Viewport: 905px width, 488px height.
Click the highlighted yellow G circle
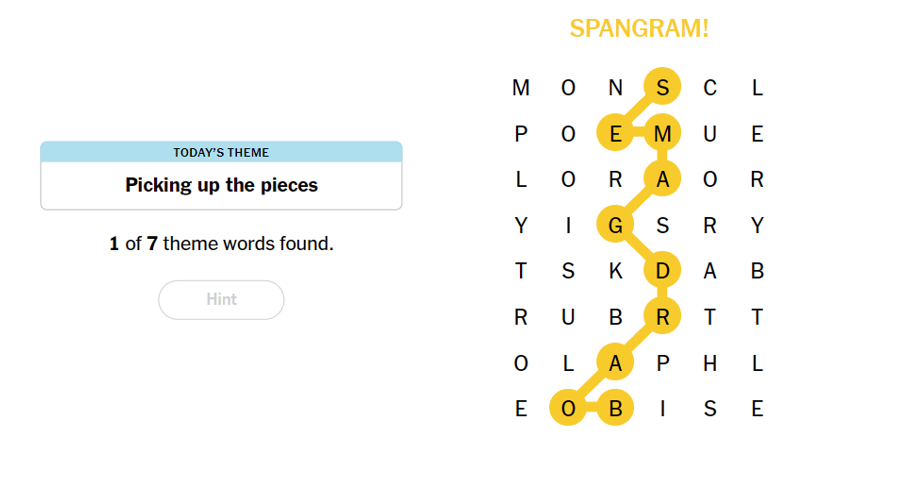click(615, 225)
